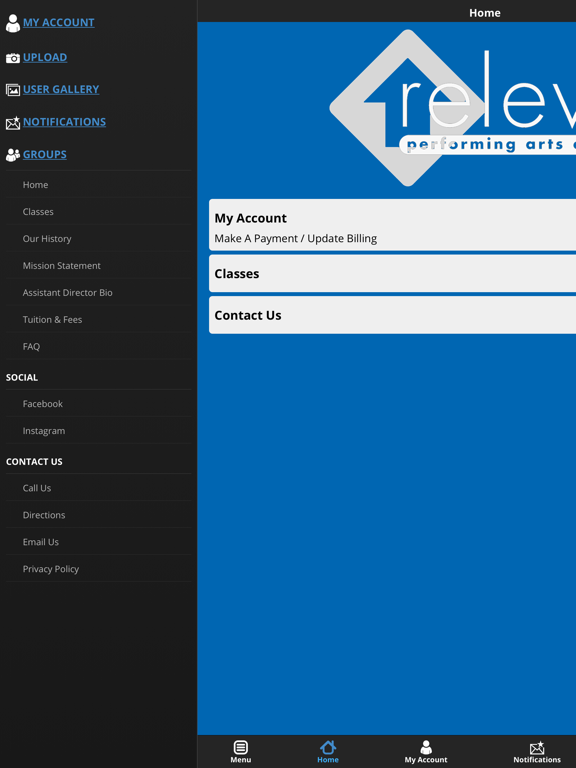Open My Account Make A Payment card

[x=392, y=225]
